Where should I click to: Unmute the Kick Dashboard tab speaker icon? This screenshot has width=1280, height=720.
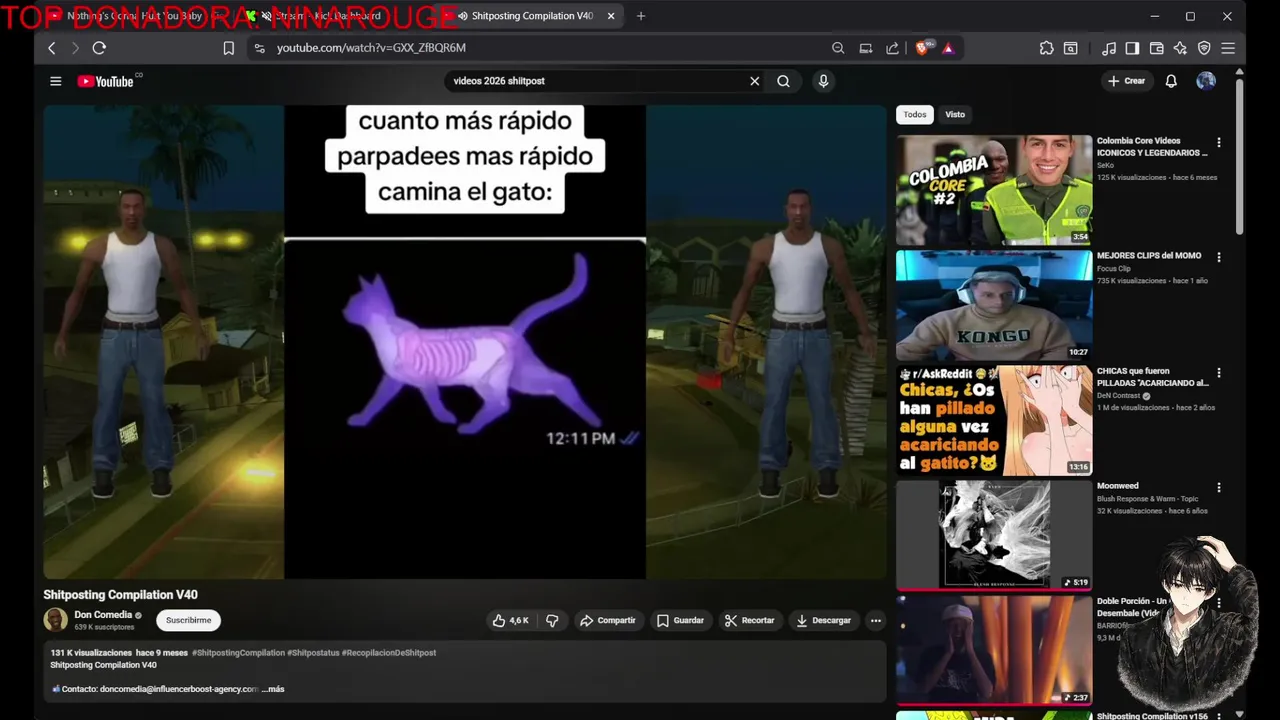(x=267, y=16)
